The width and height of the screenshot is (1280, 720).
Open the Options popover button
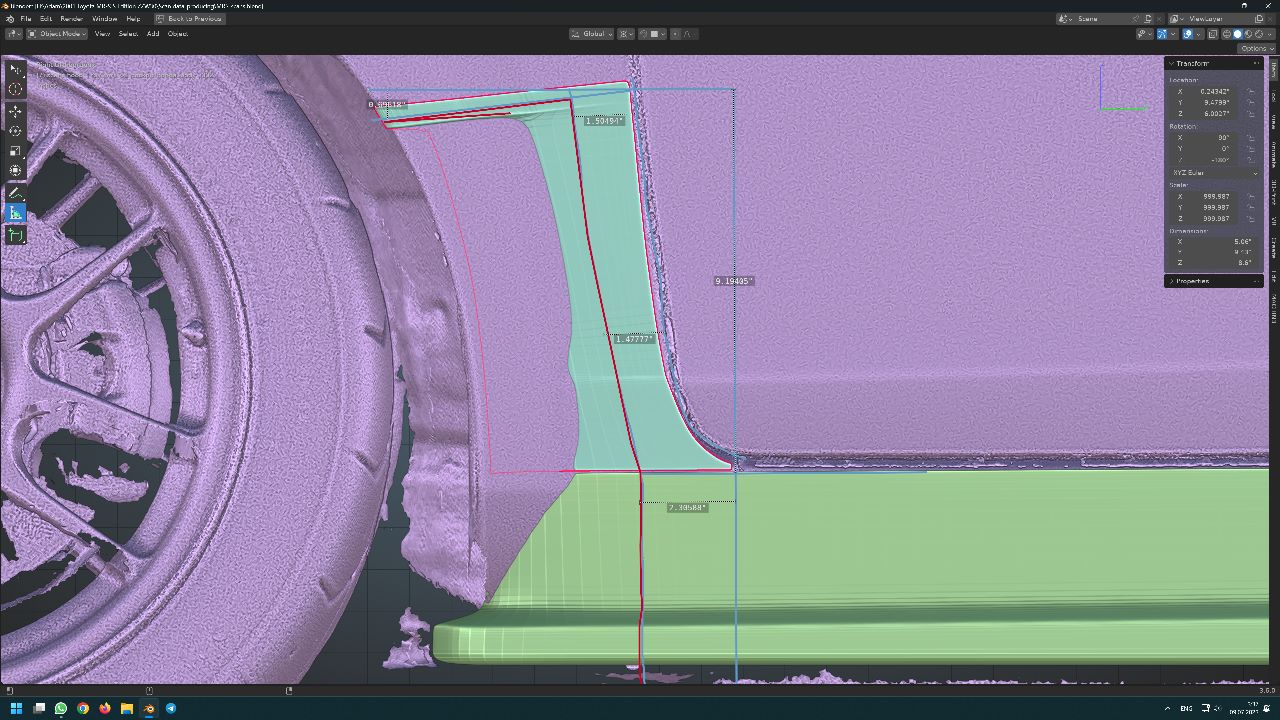point(1254,48)
